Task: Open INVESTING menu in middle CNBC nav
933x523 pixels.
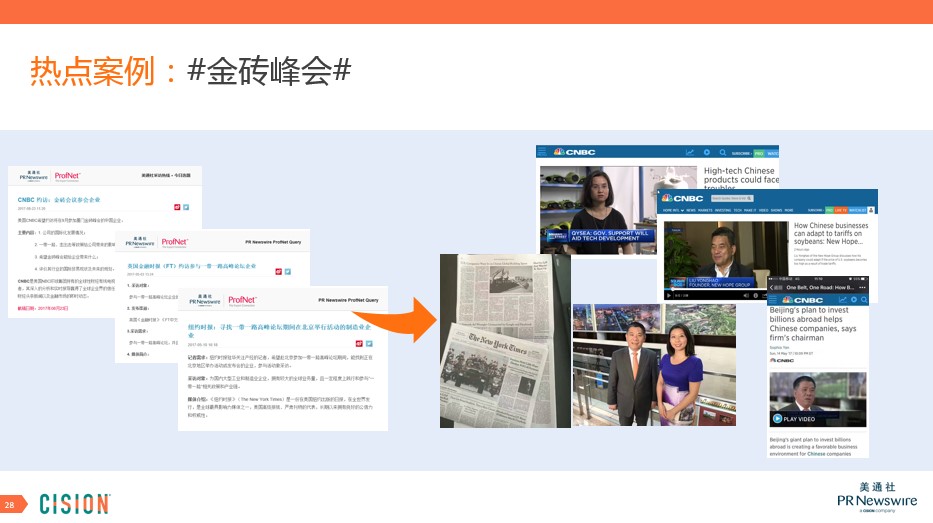Action: click(723, 210)
